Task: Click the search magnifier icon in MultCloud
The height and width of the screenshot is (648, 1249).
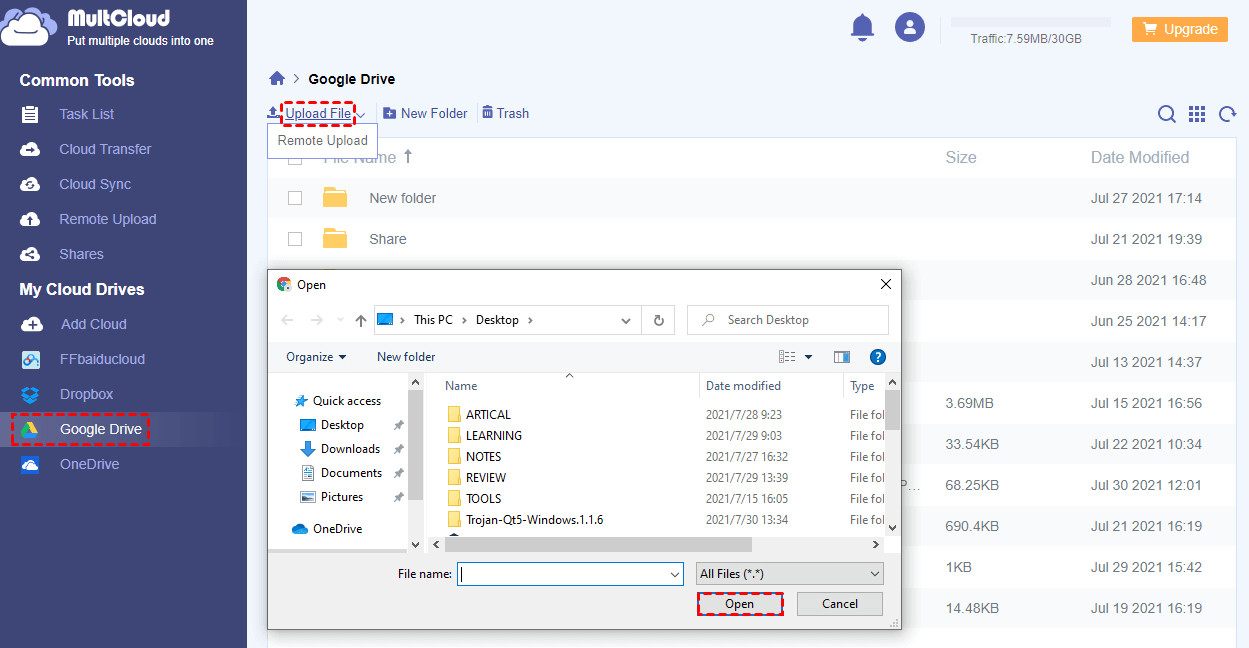Action: [x=1166, y=114]
